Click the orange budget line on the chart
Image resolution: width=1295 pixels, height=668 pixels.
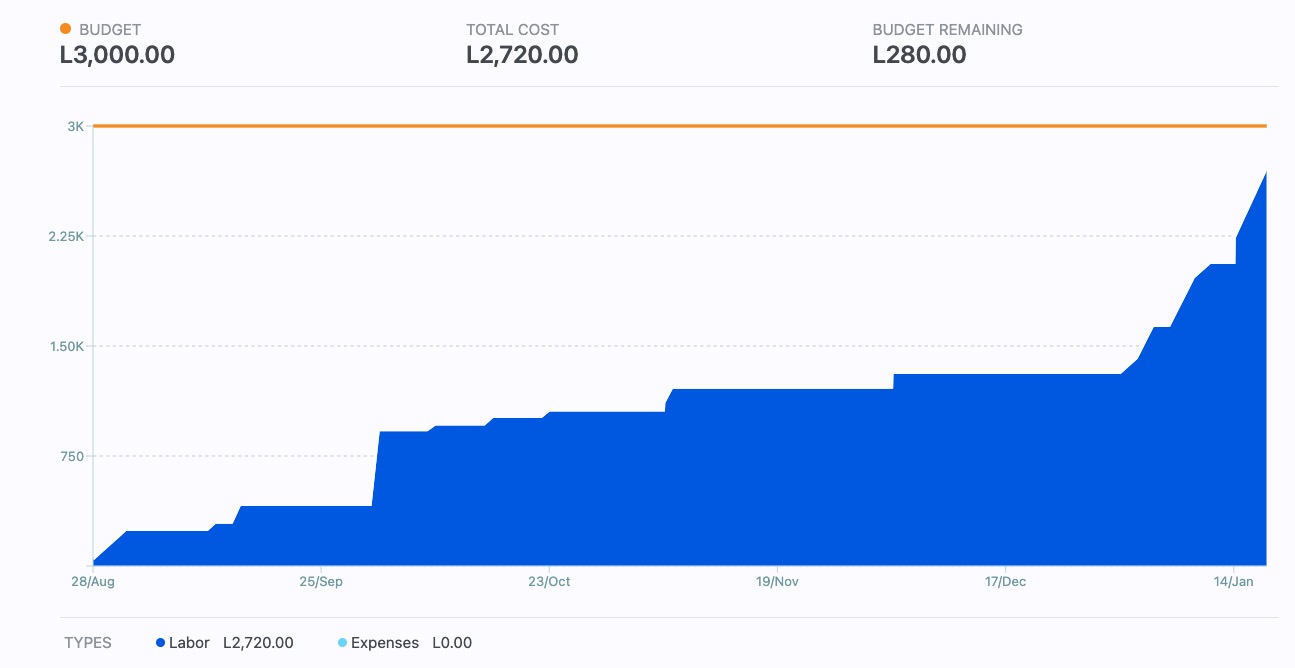tap(680, 126)
